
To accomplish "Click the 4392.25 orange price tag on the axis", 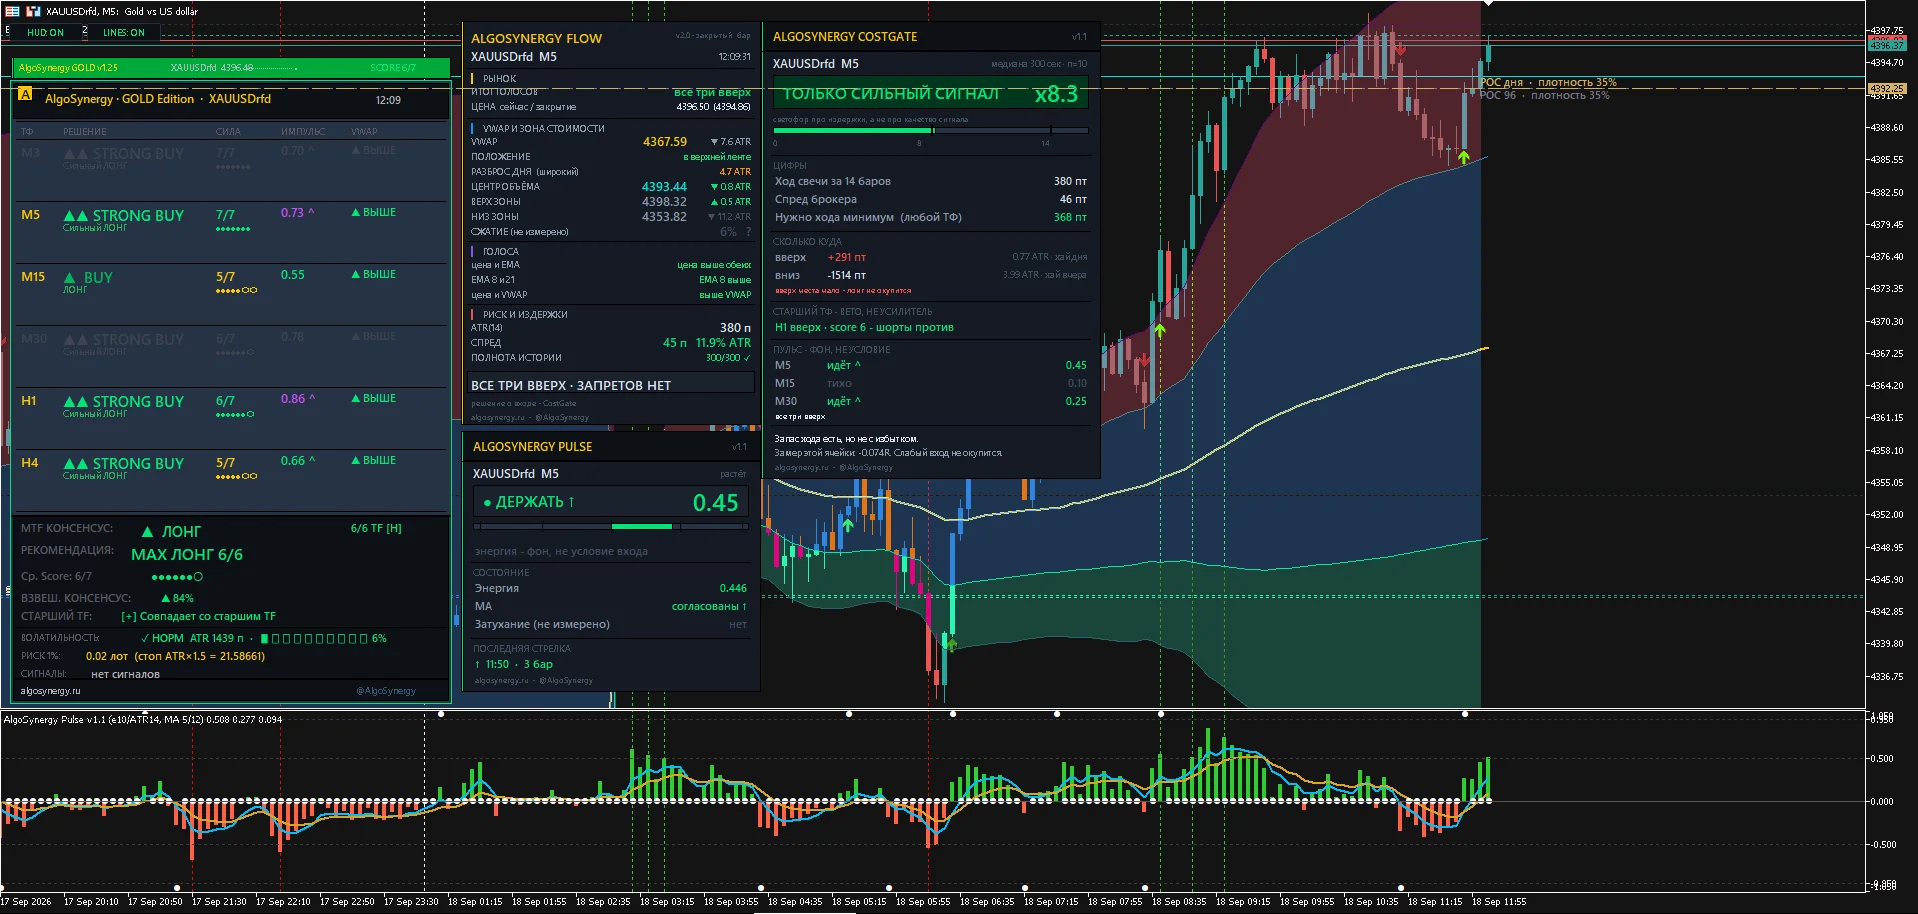I will pyautogui.click(x=1887, y=89).
